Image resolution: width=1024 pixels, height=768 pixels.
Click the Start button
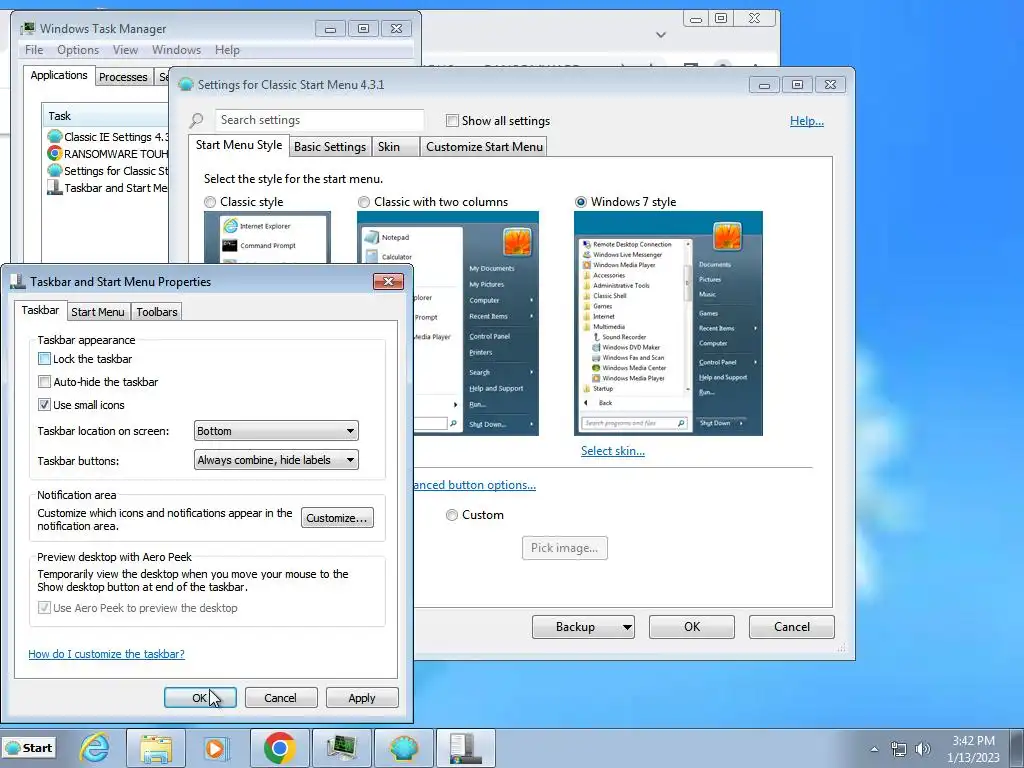point(29,748)
